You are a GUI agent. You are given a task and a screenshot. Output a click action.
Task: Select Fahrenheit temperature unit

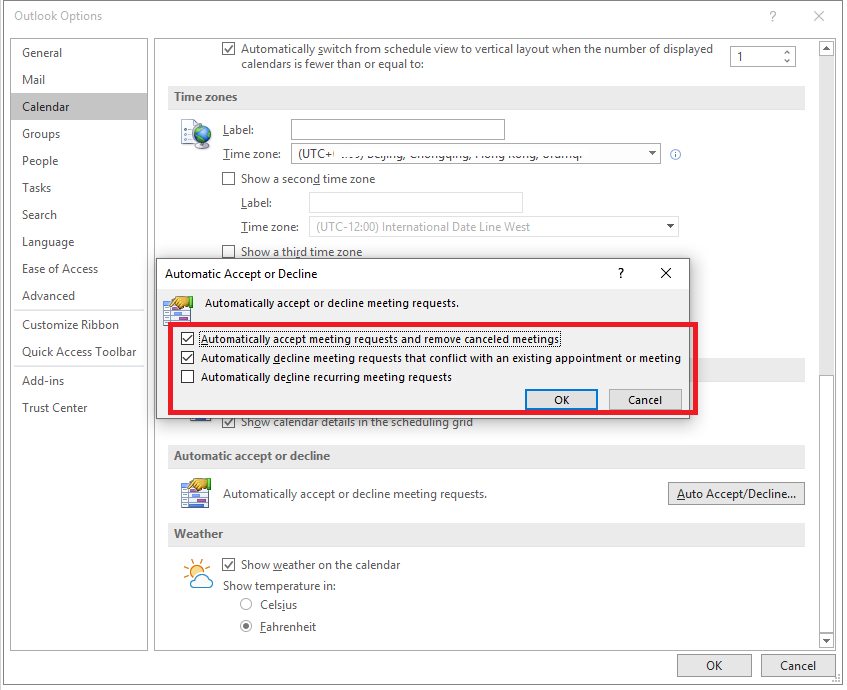[246, 626]
